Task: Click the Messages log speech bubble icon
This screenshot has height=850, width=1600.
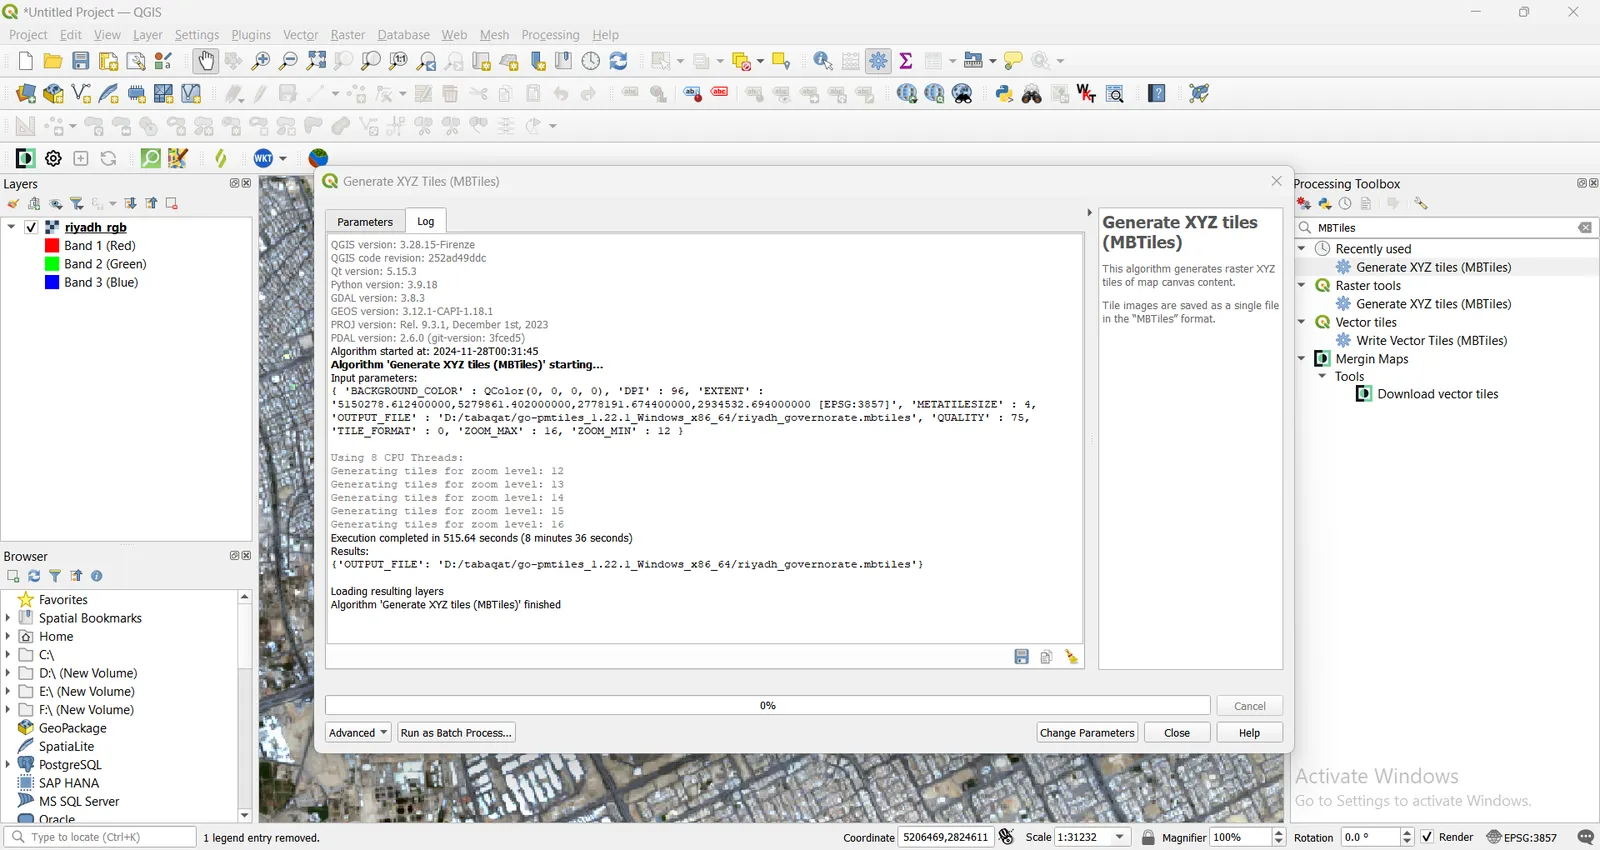Action: click(x=1585, y=837)
